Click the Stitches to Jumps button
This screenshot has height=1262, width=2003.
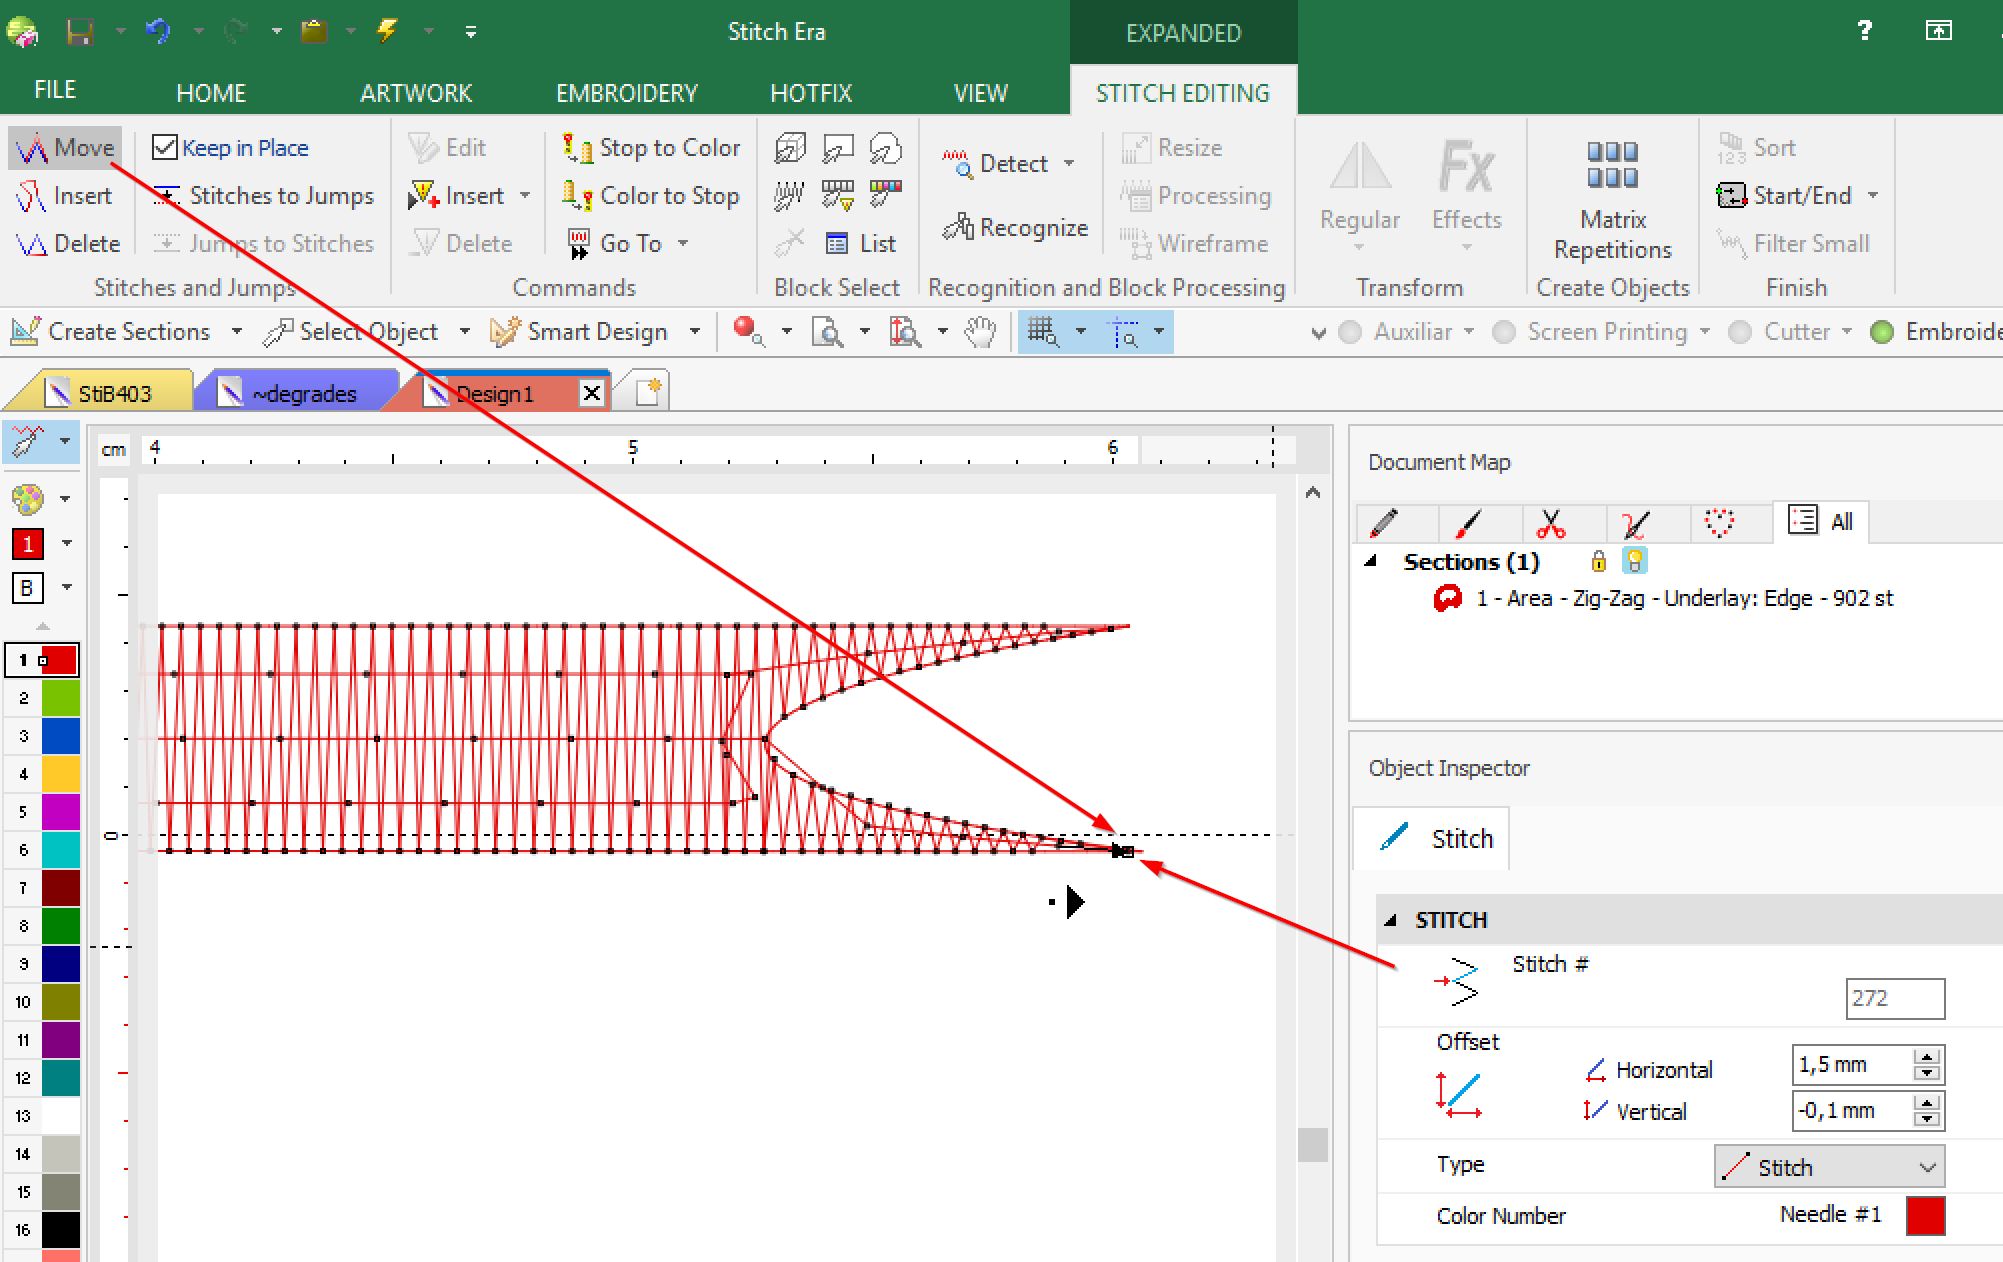tap(264, 196)
